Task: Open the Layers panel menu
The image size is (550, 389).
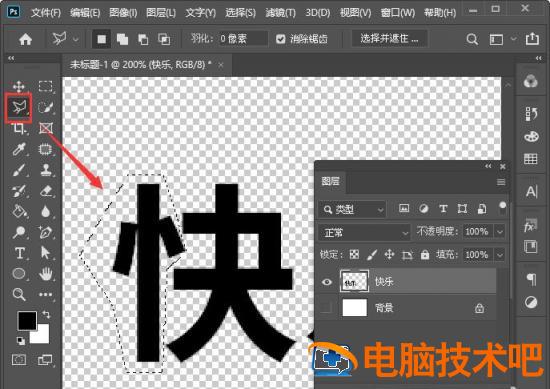Action: click(501, 182)
